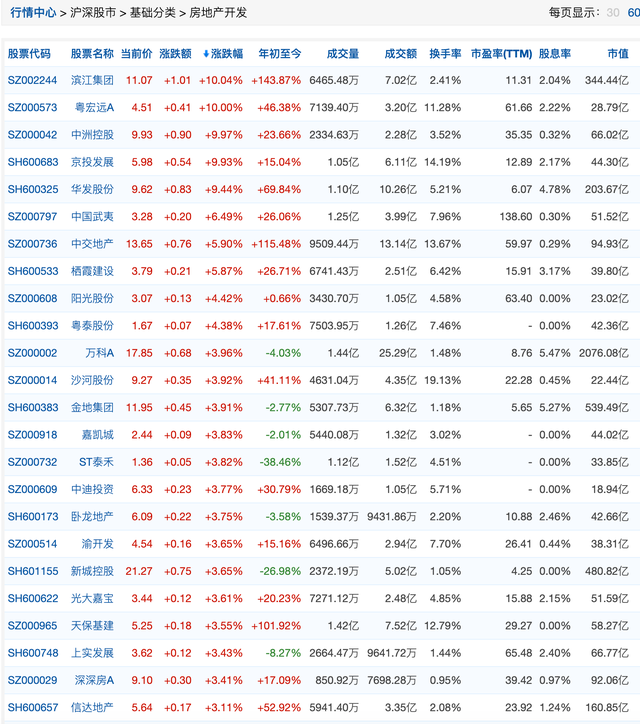640x724 pixels.
Task: Sort by the 成交量 column
Action: point(343,54)
